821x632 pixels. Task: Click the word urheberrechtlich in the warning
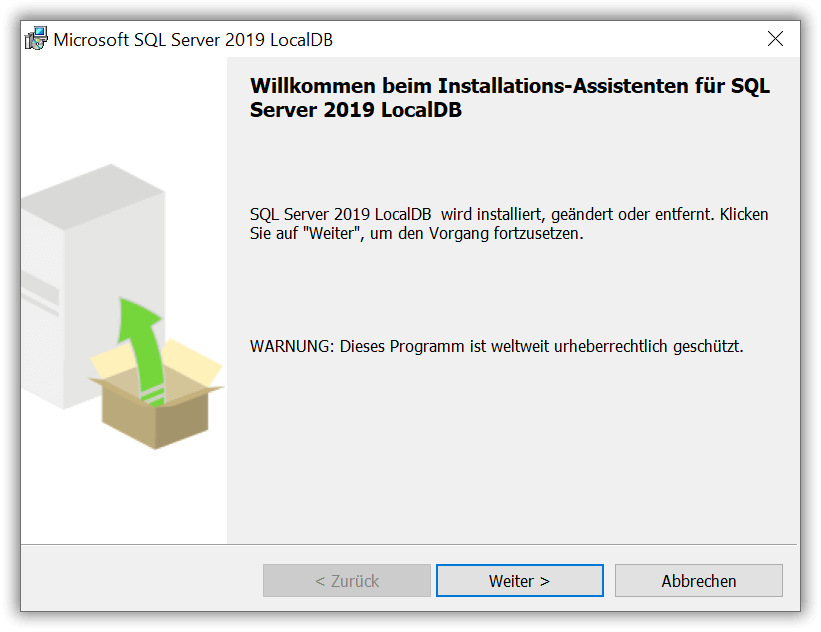click(611, 347)
